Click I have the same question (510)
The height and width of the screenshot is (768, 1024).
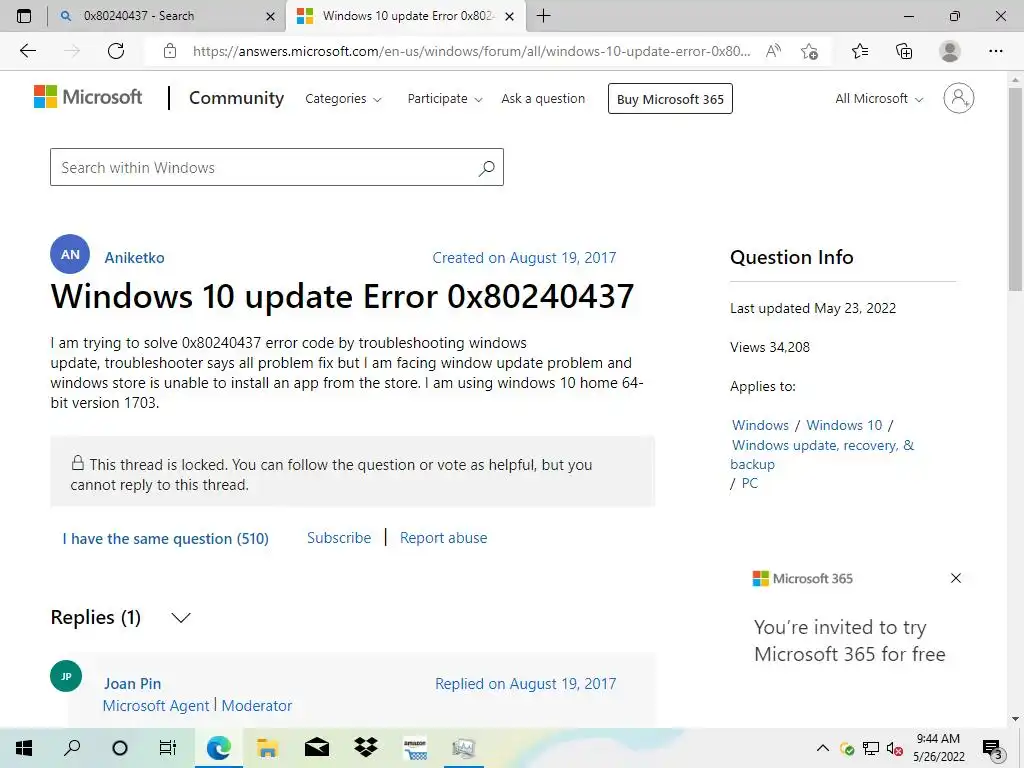pyautogui.click(x=165, y=539)
